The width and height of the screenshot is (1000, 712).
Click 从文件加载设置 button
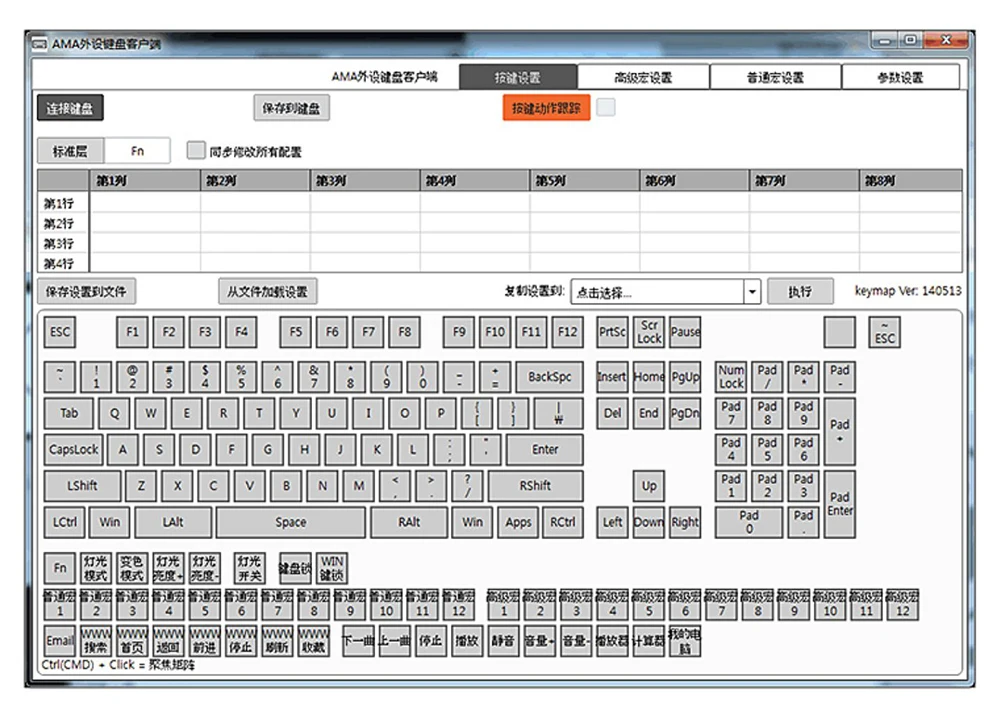pyautogui.click(x=267, y=292)
